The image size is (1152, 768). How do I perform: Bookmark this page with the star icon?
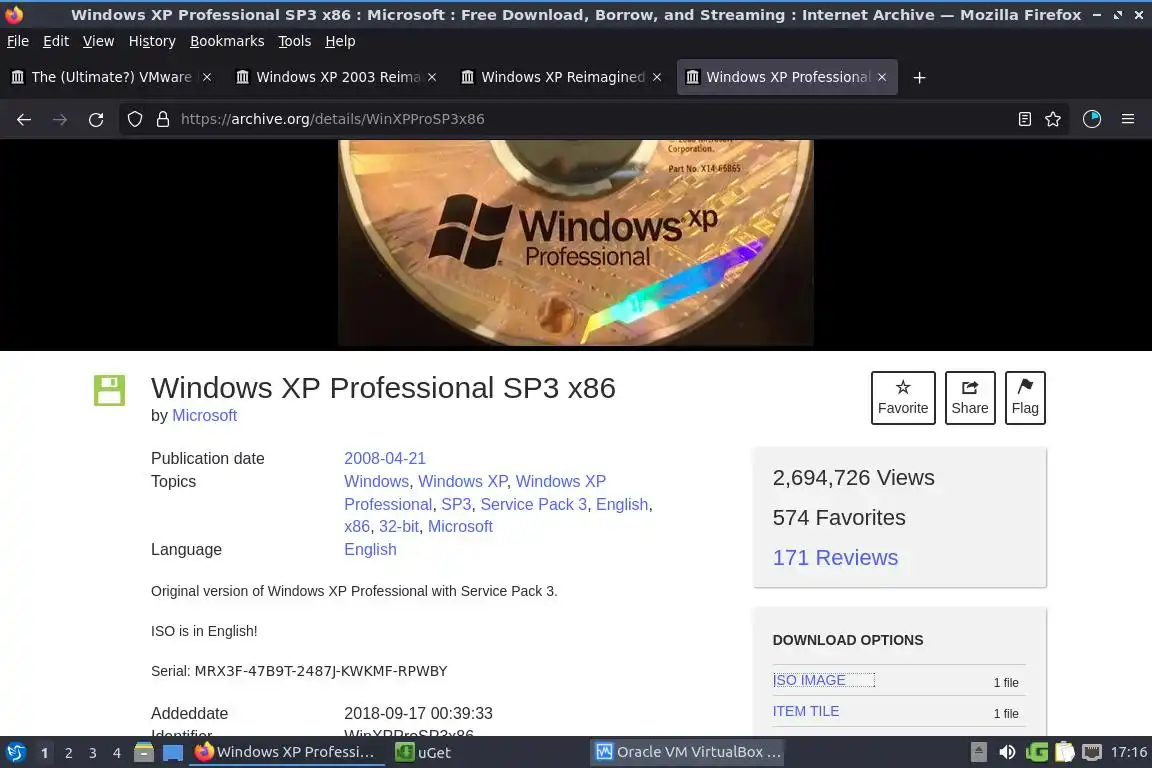pos(1053,119)
